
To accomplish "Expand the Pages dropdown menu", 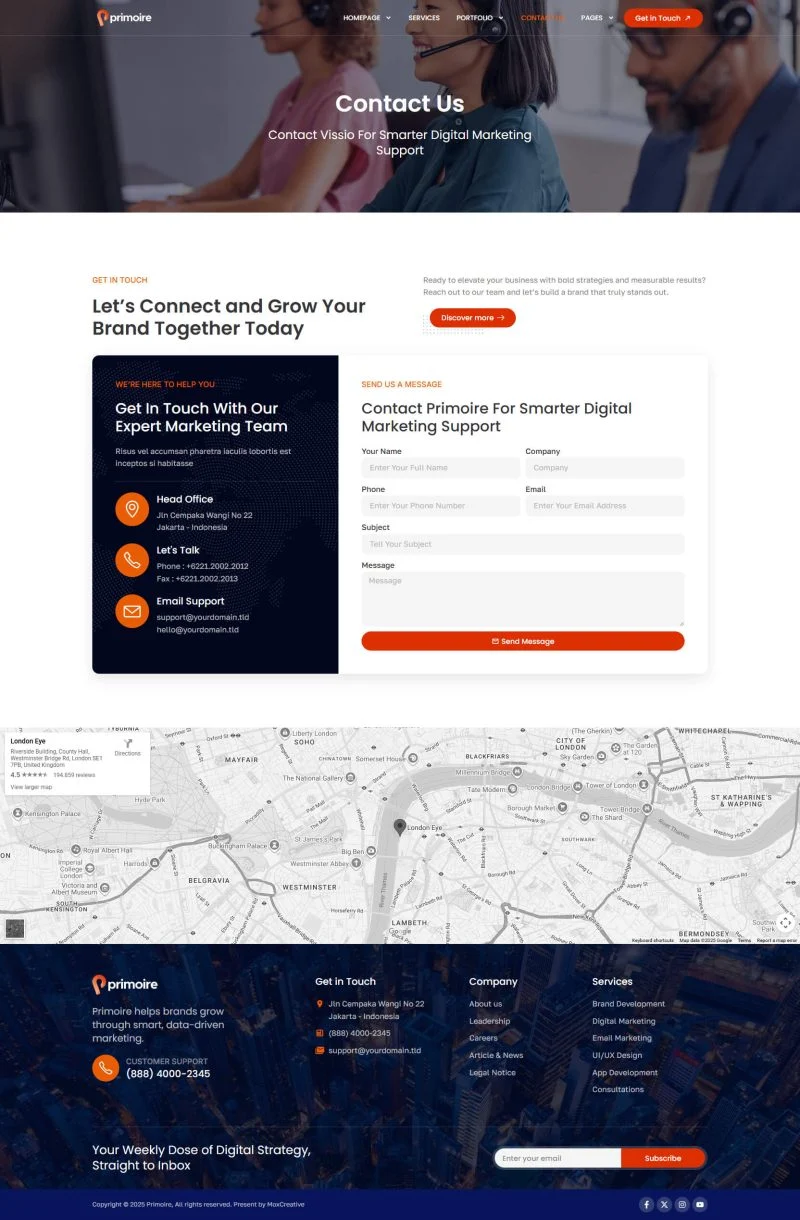I will (596, 18).
